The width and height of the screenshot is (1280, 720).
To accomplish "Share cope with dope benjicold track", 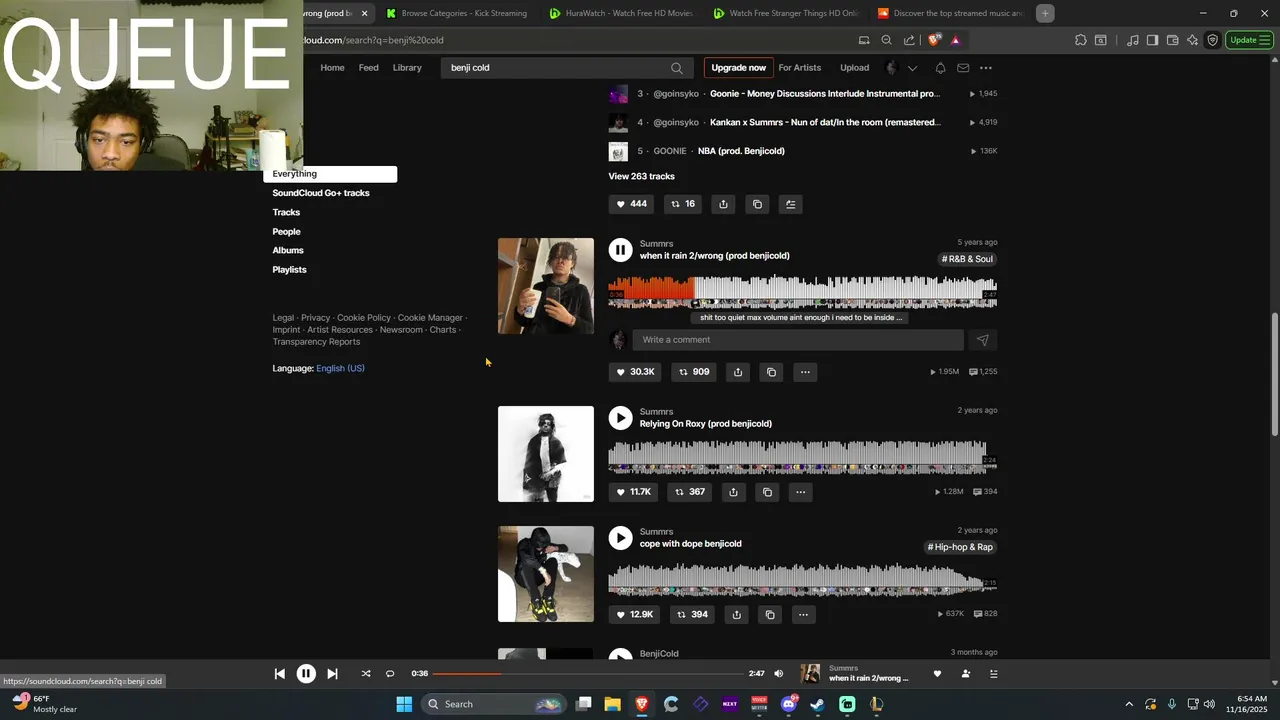I will [736, 614].
